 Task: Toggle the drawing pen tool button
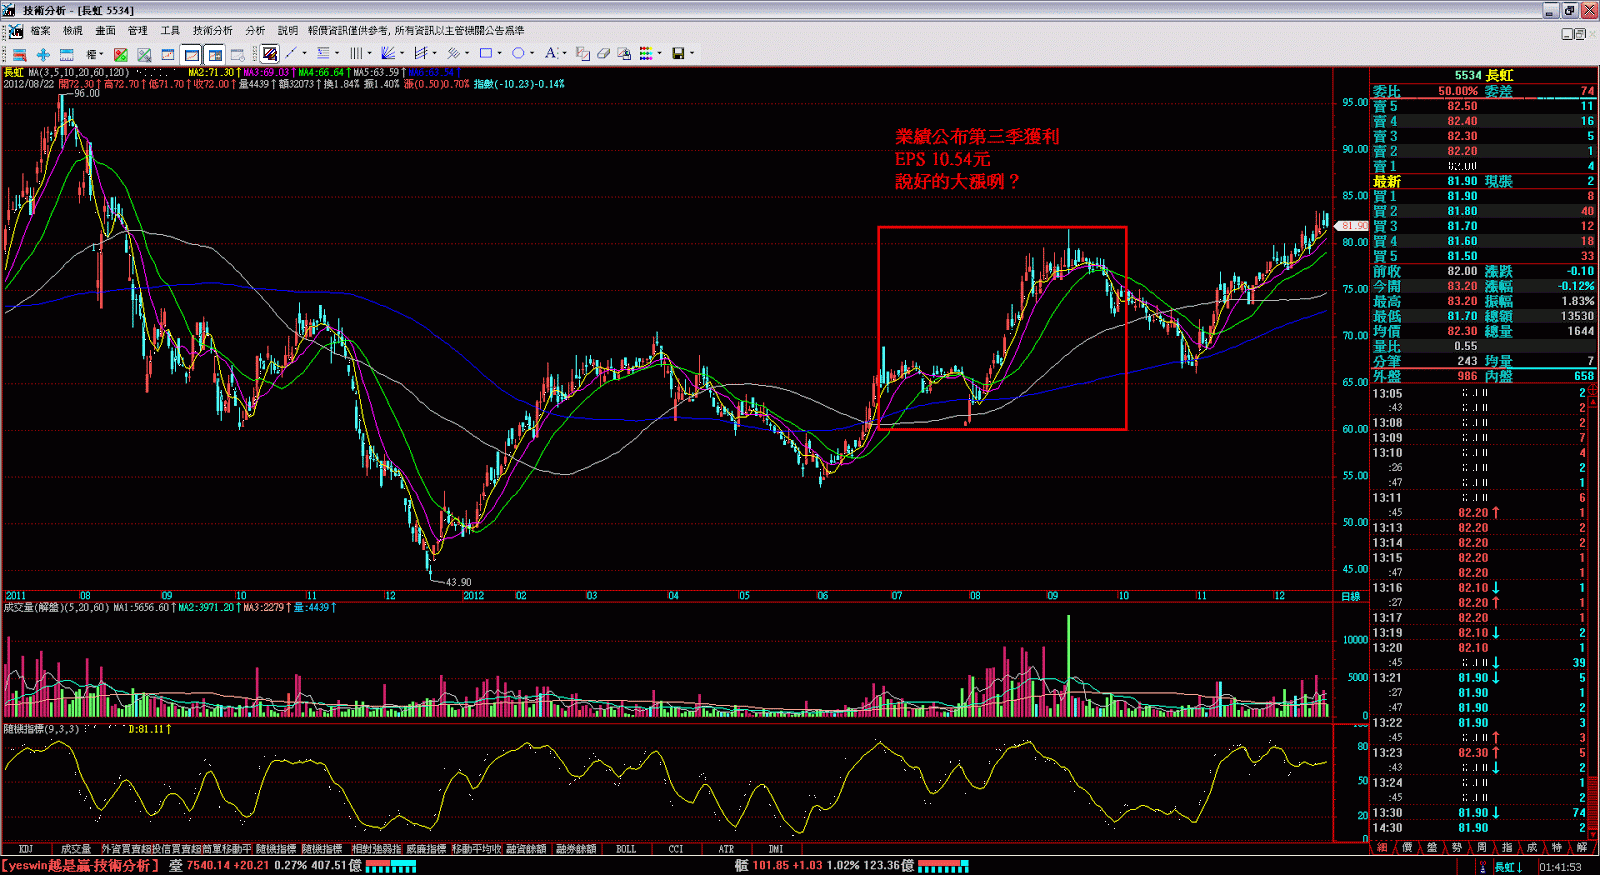point(270,54)
